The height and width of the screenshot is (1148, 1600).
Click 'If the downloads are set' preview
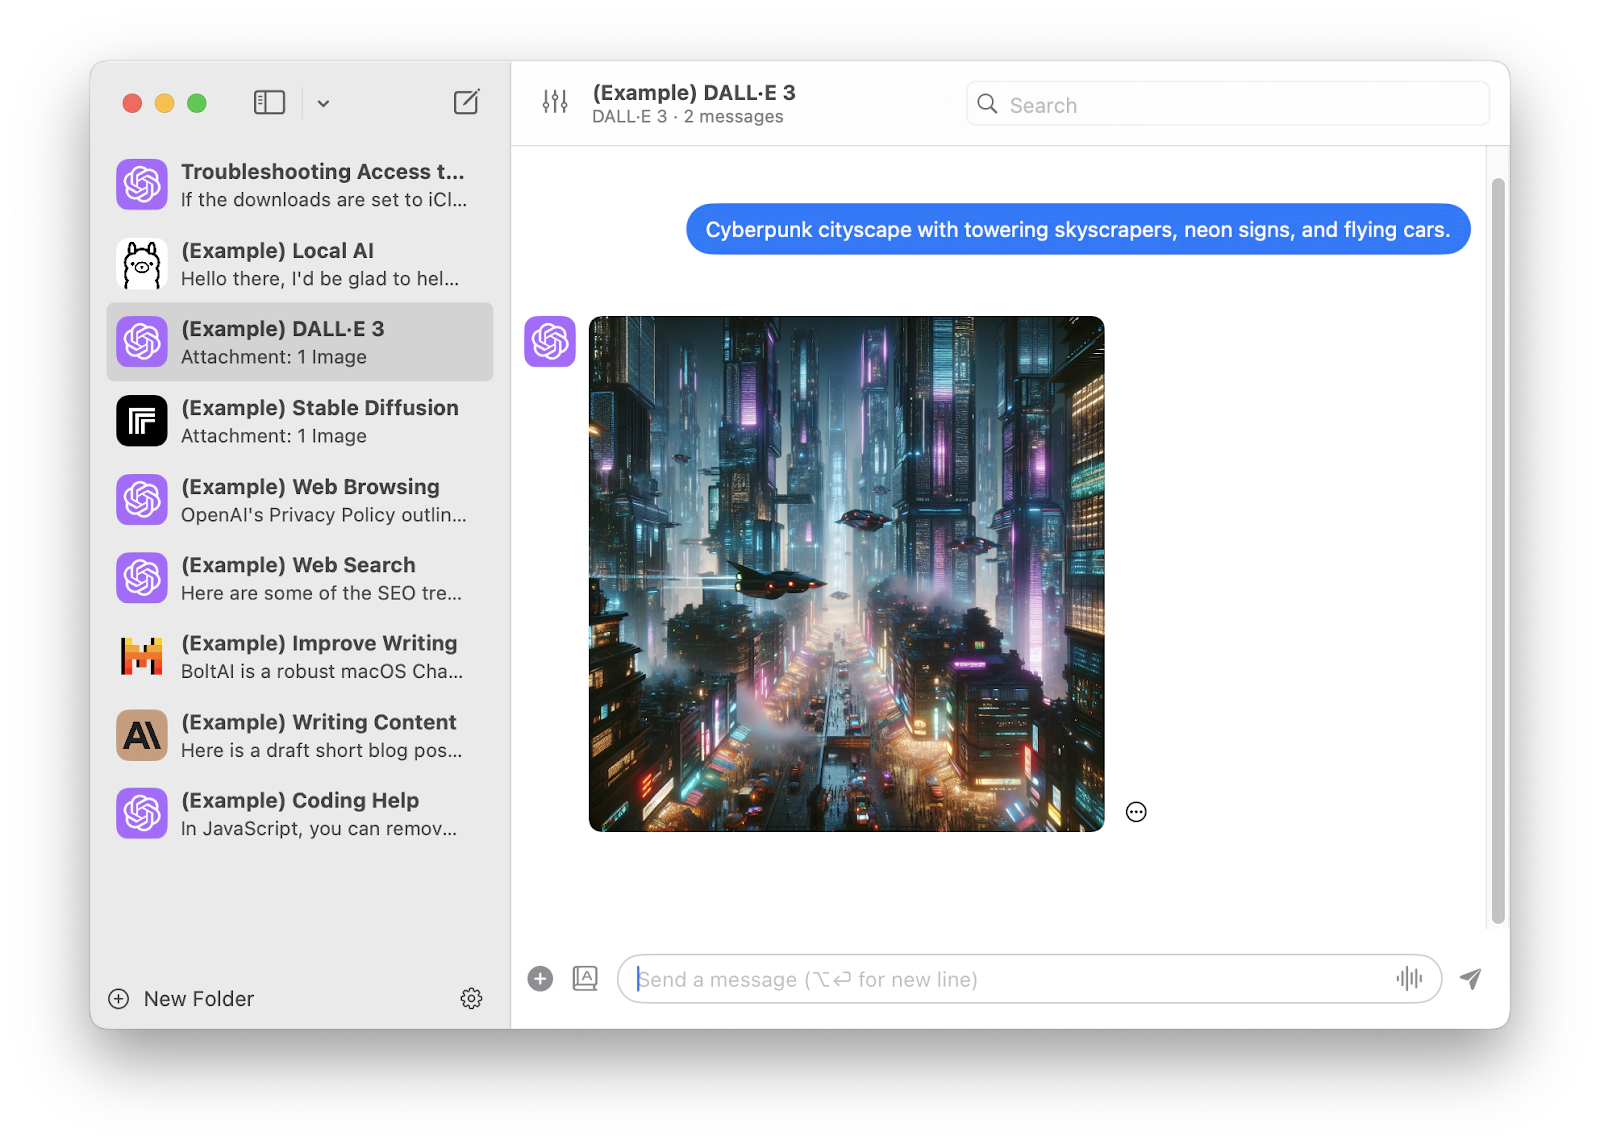[x=324, y=200]
